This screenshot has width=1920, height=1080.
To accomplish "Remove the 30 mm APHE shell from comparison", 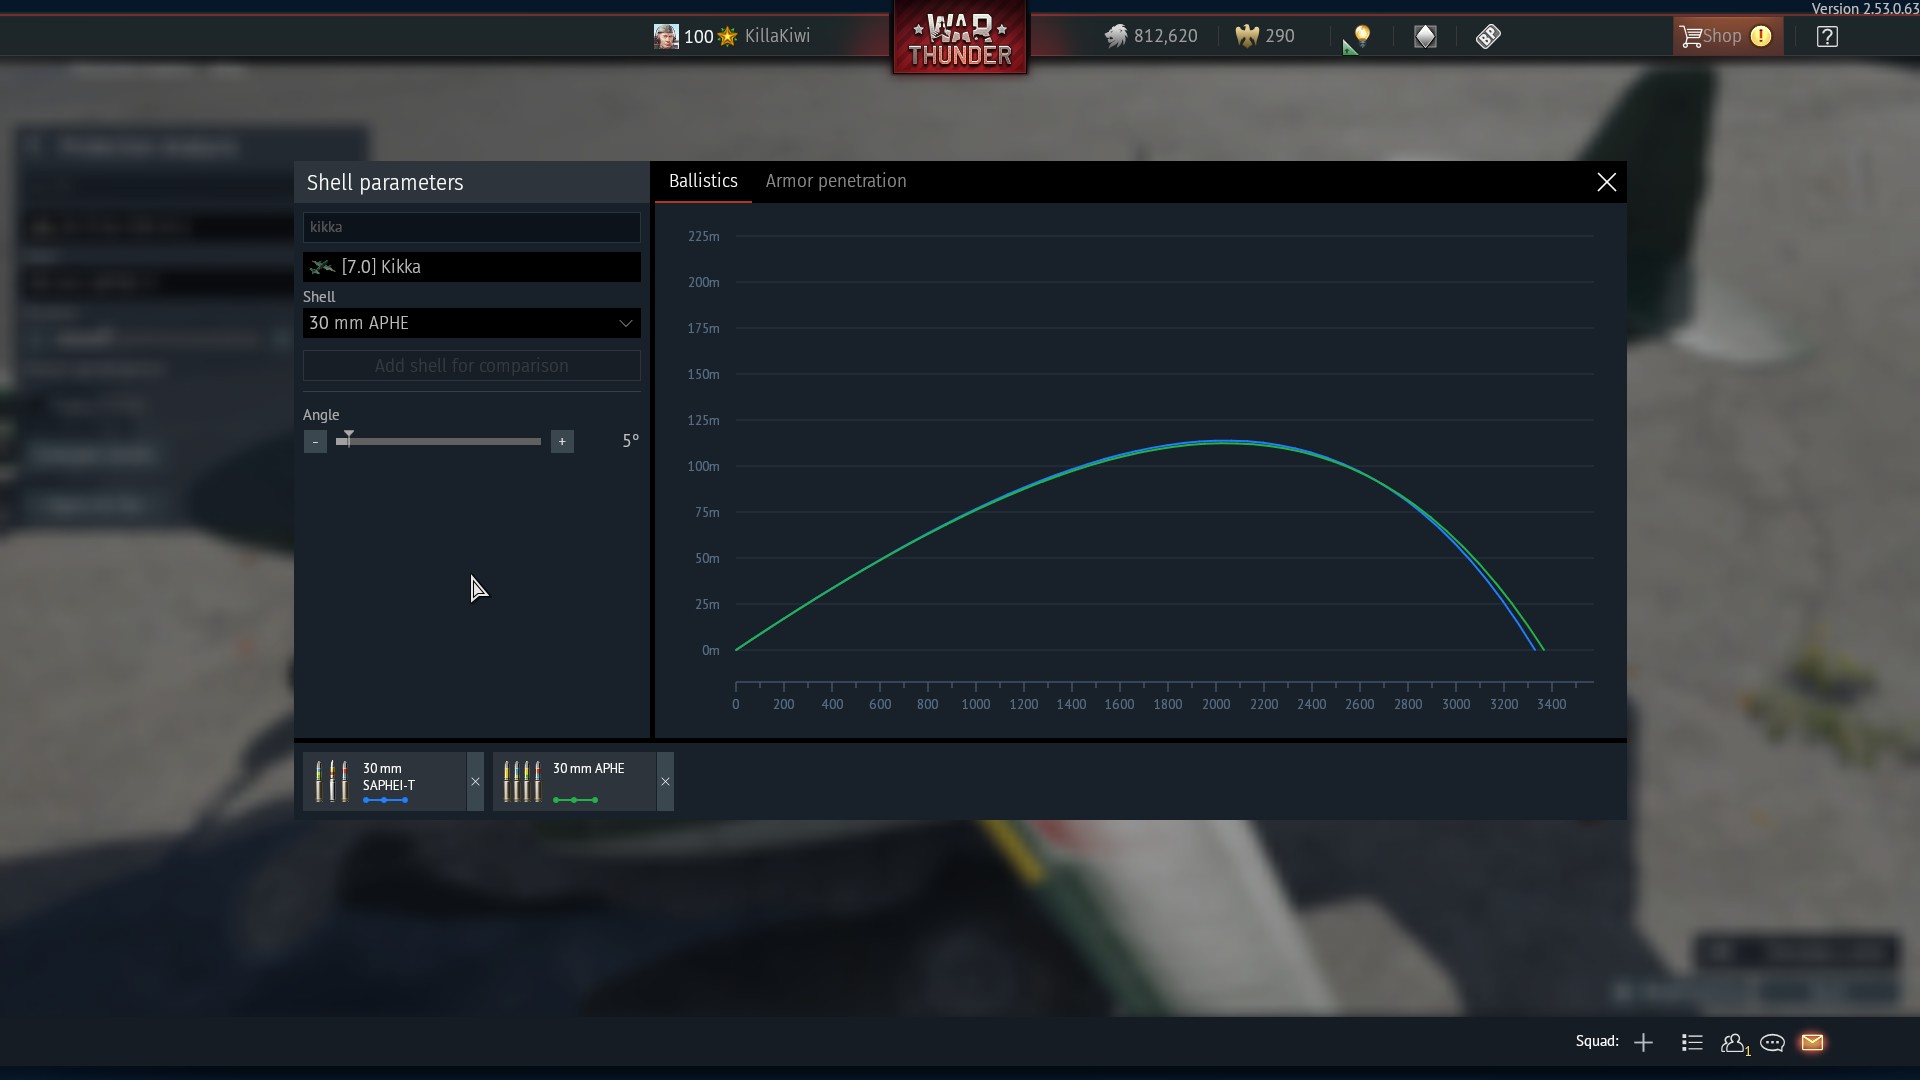I will (665, 782).
